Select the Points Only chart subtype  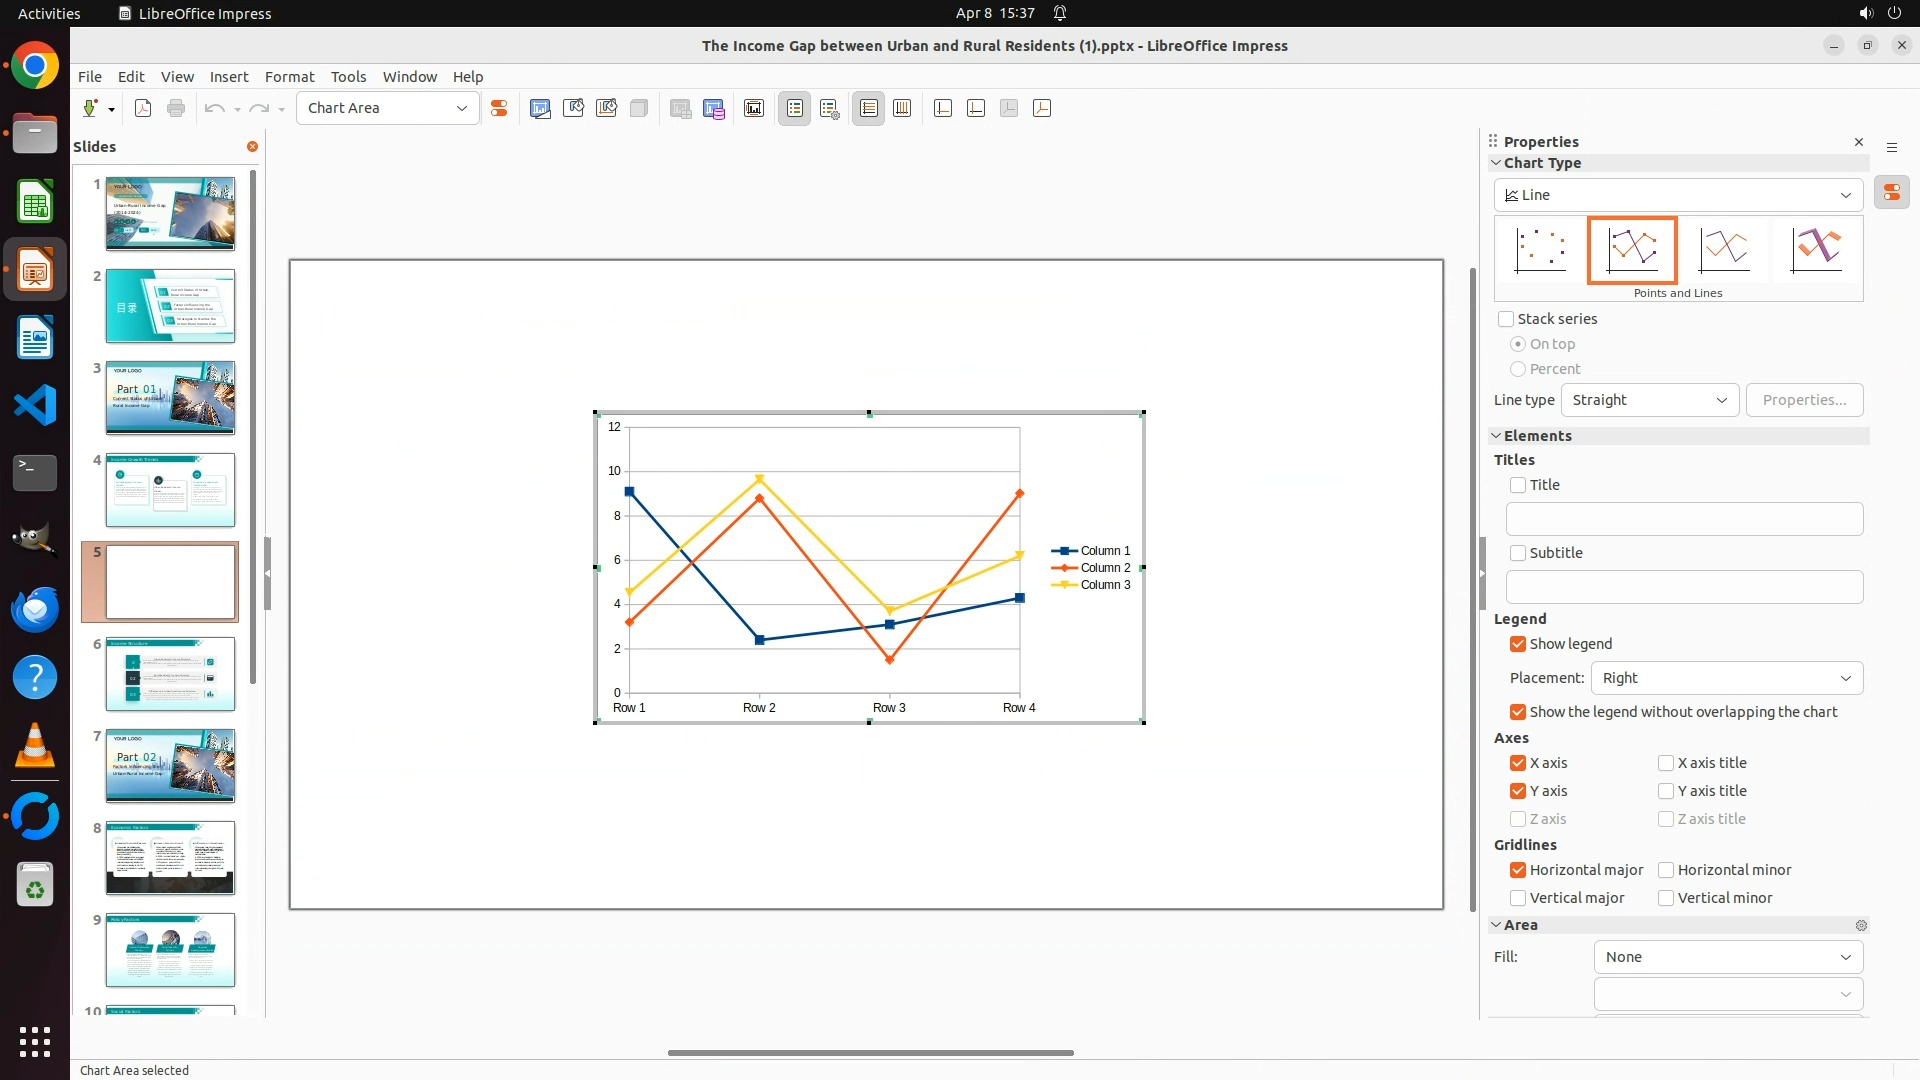pyautogui.click(x=1540, y=250)
